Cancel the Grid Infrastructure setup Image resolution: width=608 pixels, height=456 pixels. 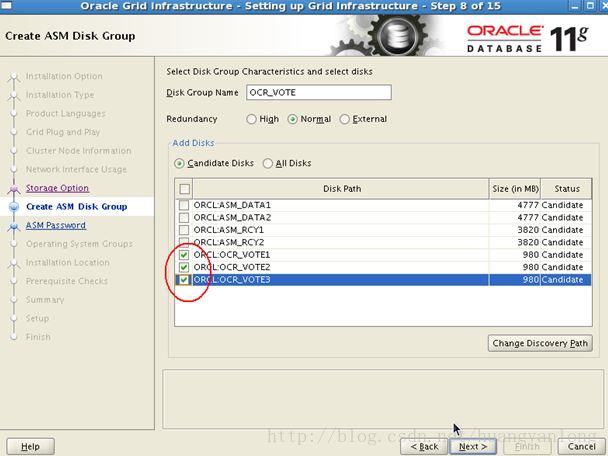[x=582, y=447]
